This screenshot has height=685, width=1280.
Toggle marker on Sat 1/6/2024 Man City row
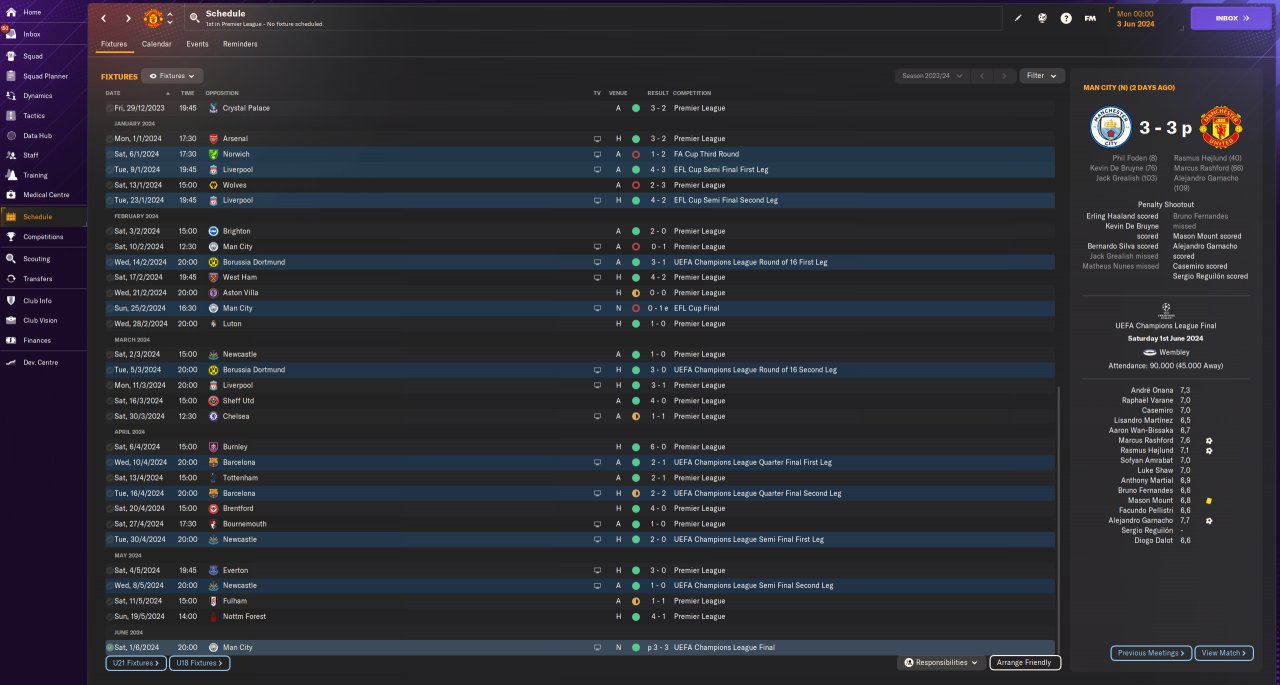coord(109,647)
